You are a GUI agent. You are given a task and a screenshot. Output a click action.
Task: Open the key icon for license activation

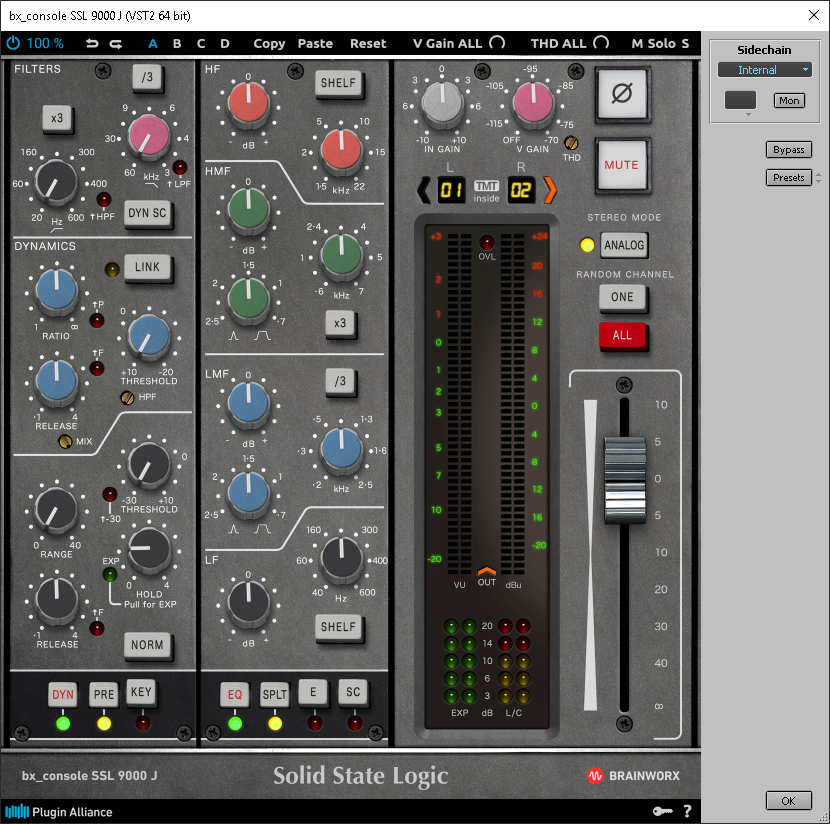click(x=662, y=811)
